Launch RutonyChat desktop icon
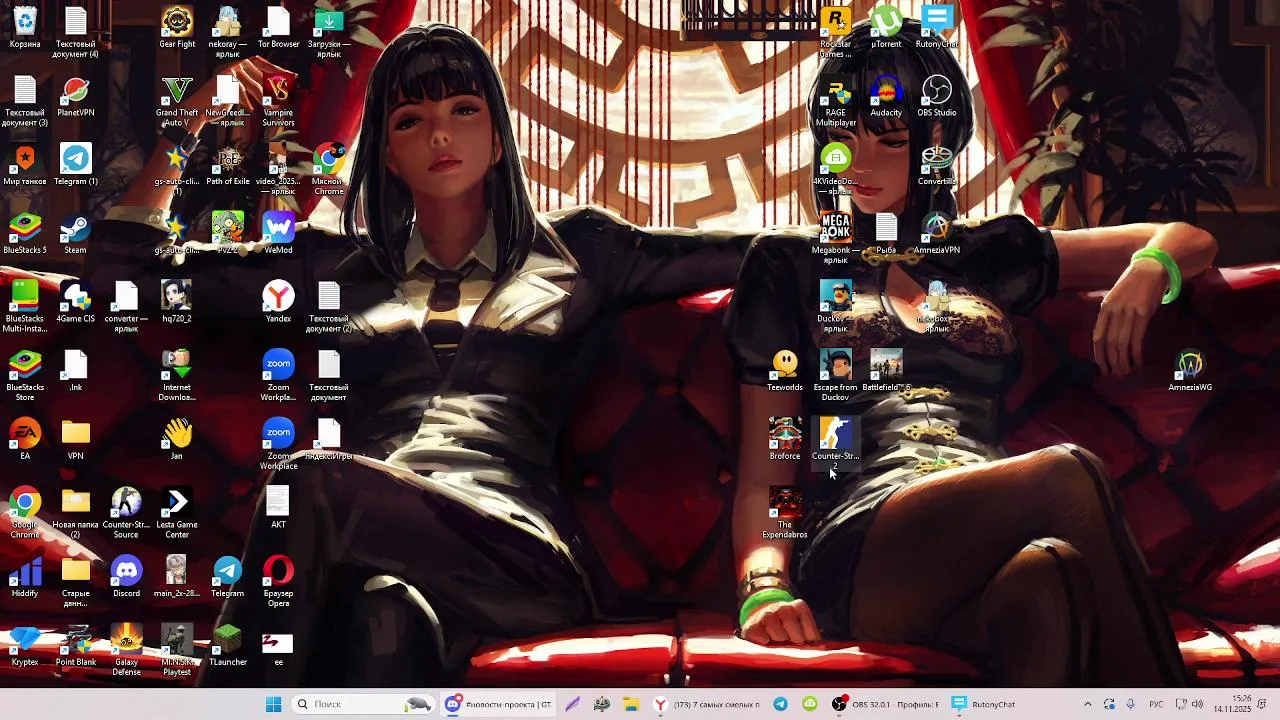The height and width of the screenshot is (720, 1280). (x=937, y=28)
